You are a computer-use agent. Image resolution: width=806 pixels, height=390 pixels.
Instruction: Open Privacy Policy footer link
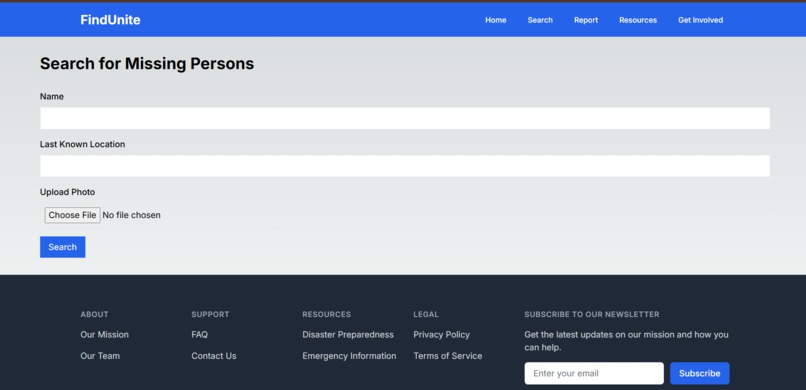(442, 335)
